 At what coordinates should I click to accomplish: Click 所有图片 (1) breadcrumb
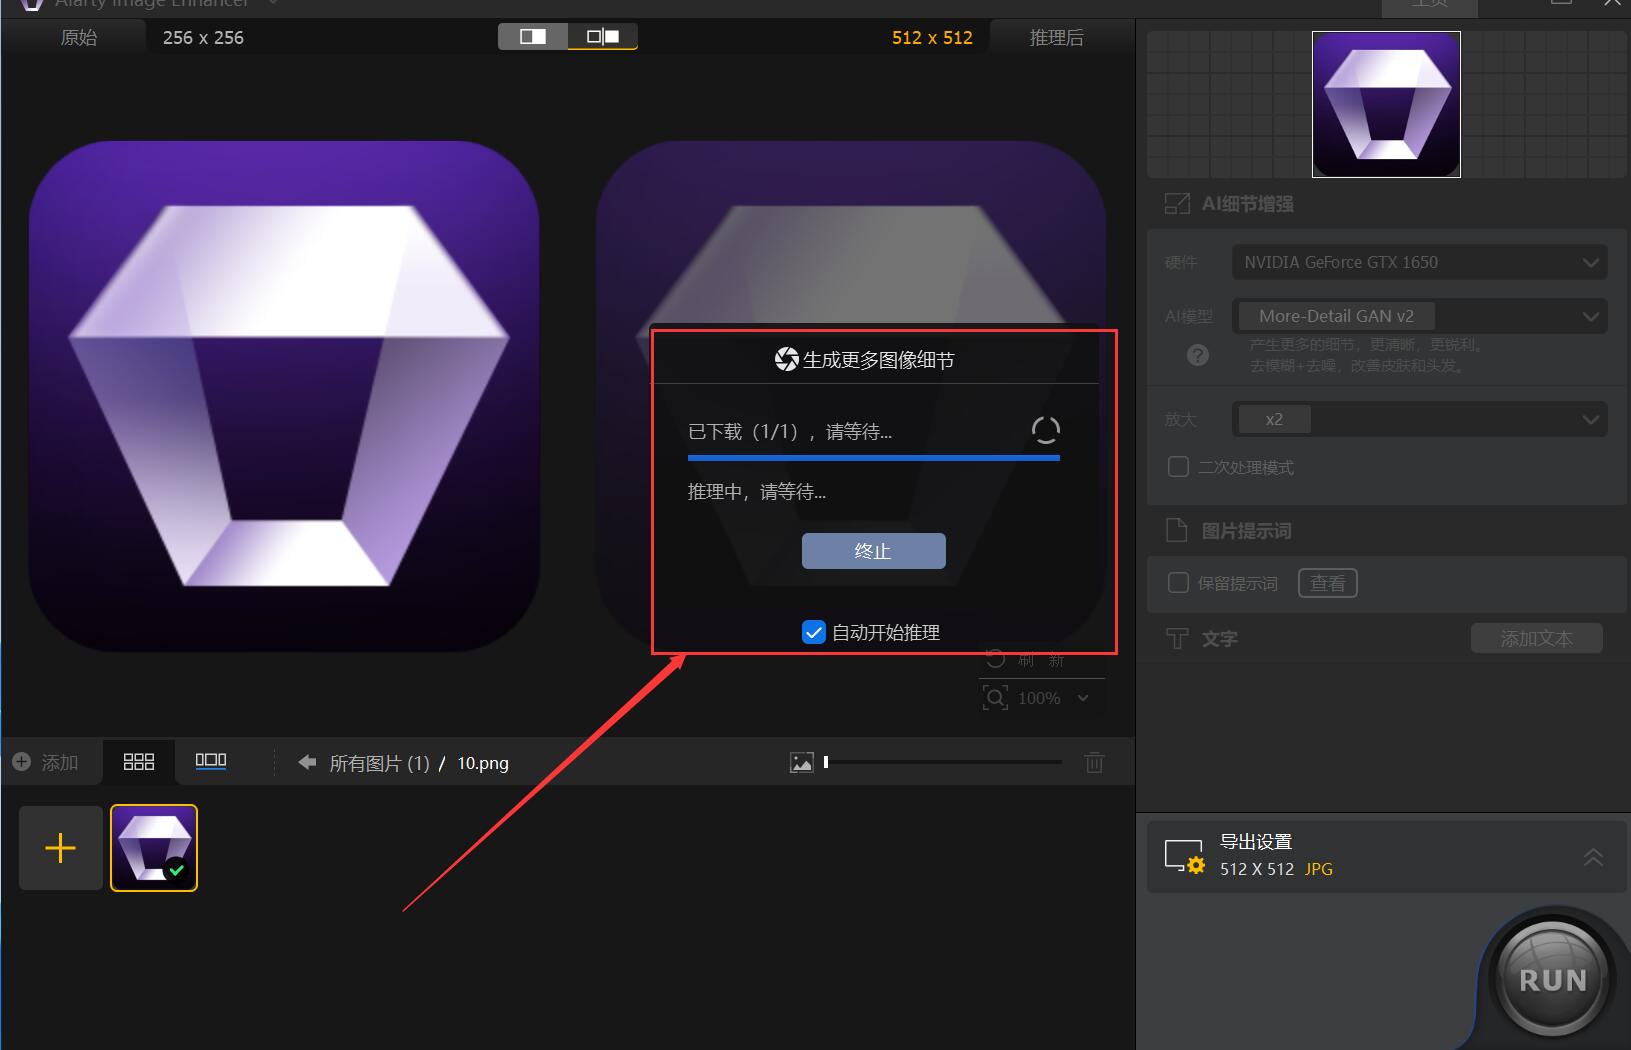(379, 763)
